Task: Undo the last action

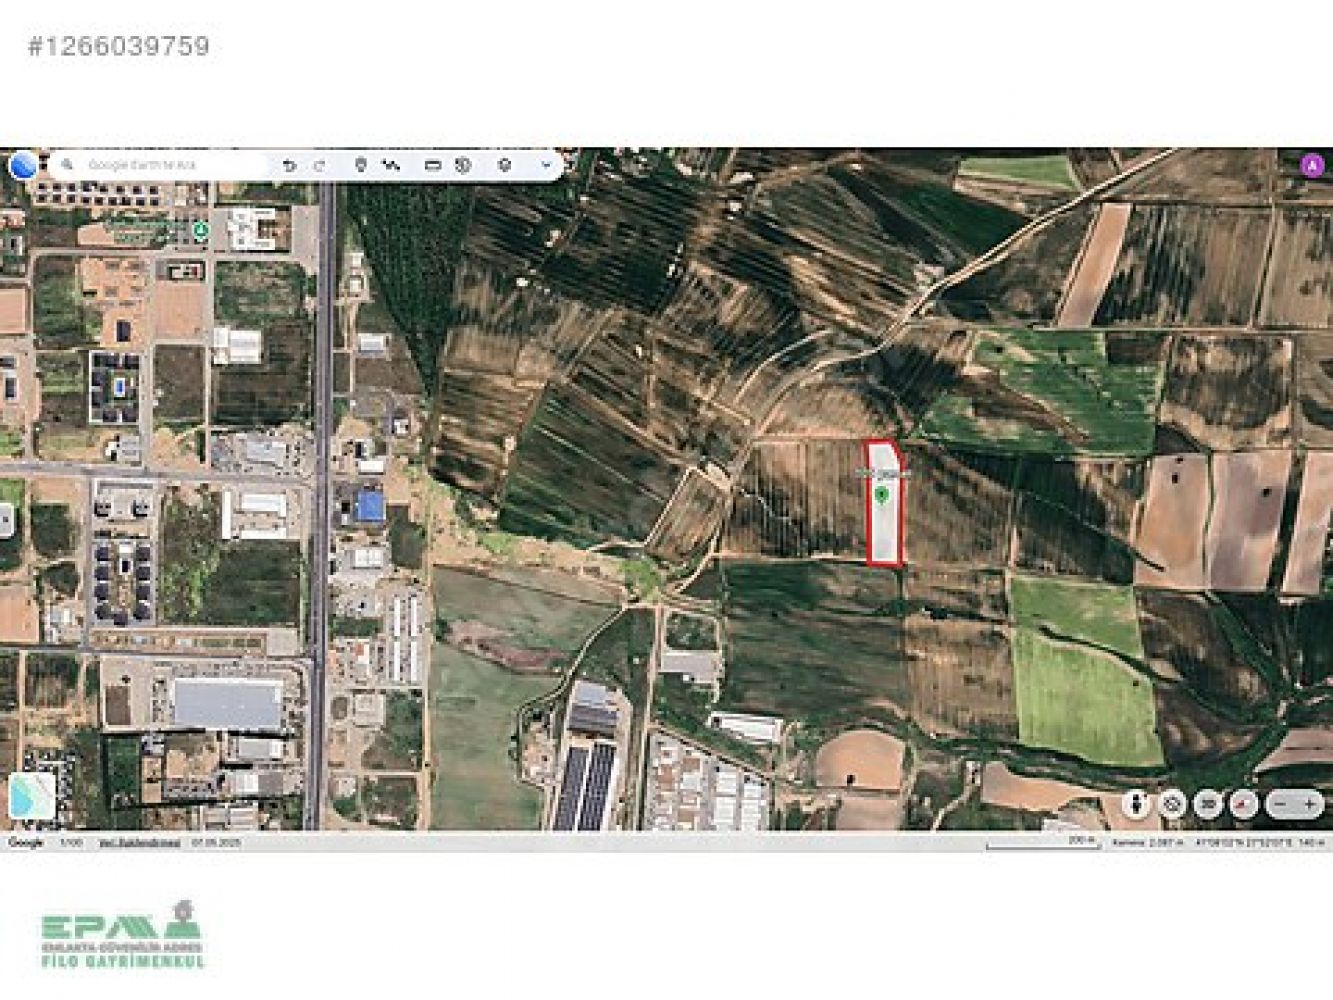Action: (289, 165)
